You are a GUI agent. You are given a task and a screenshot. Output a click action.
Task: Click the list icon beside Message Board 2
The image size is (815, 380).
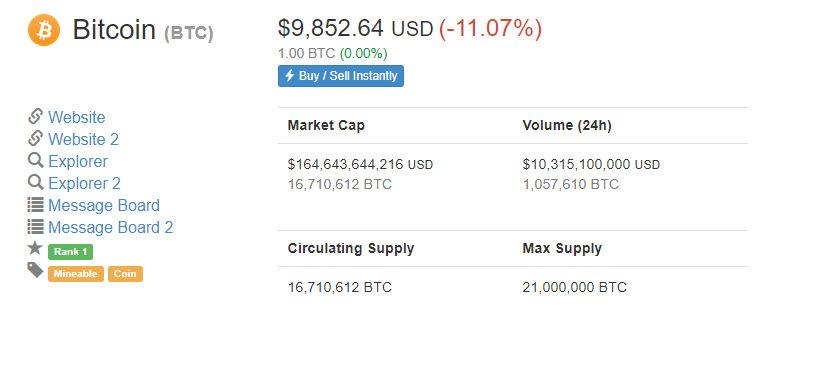pos(35,226)
